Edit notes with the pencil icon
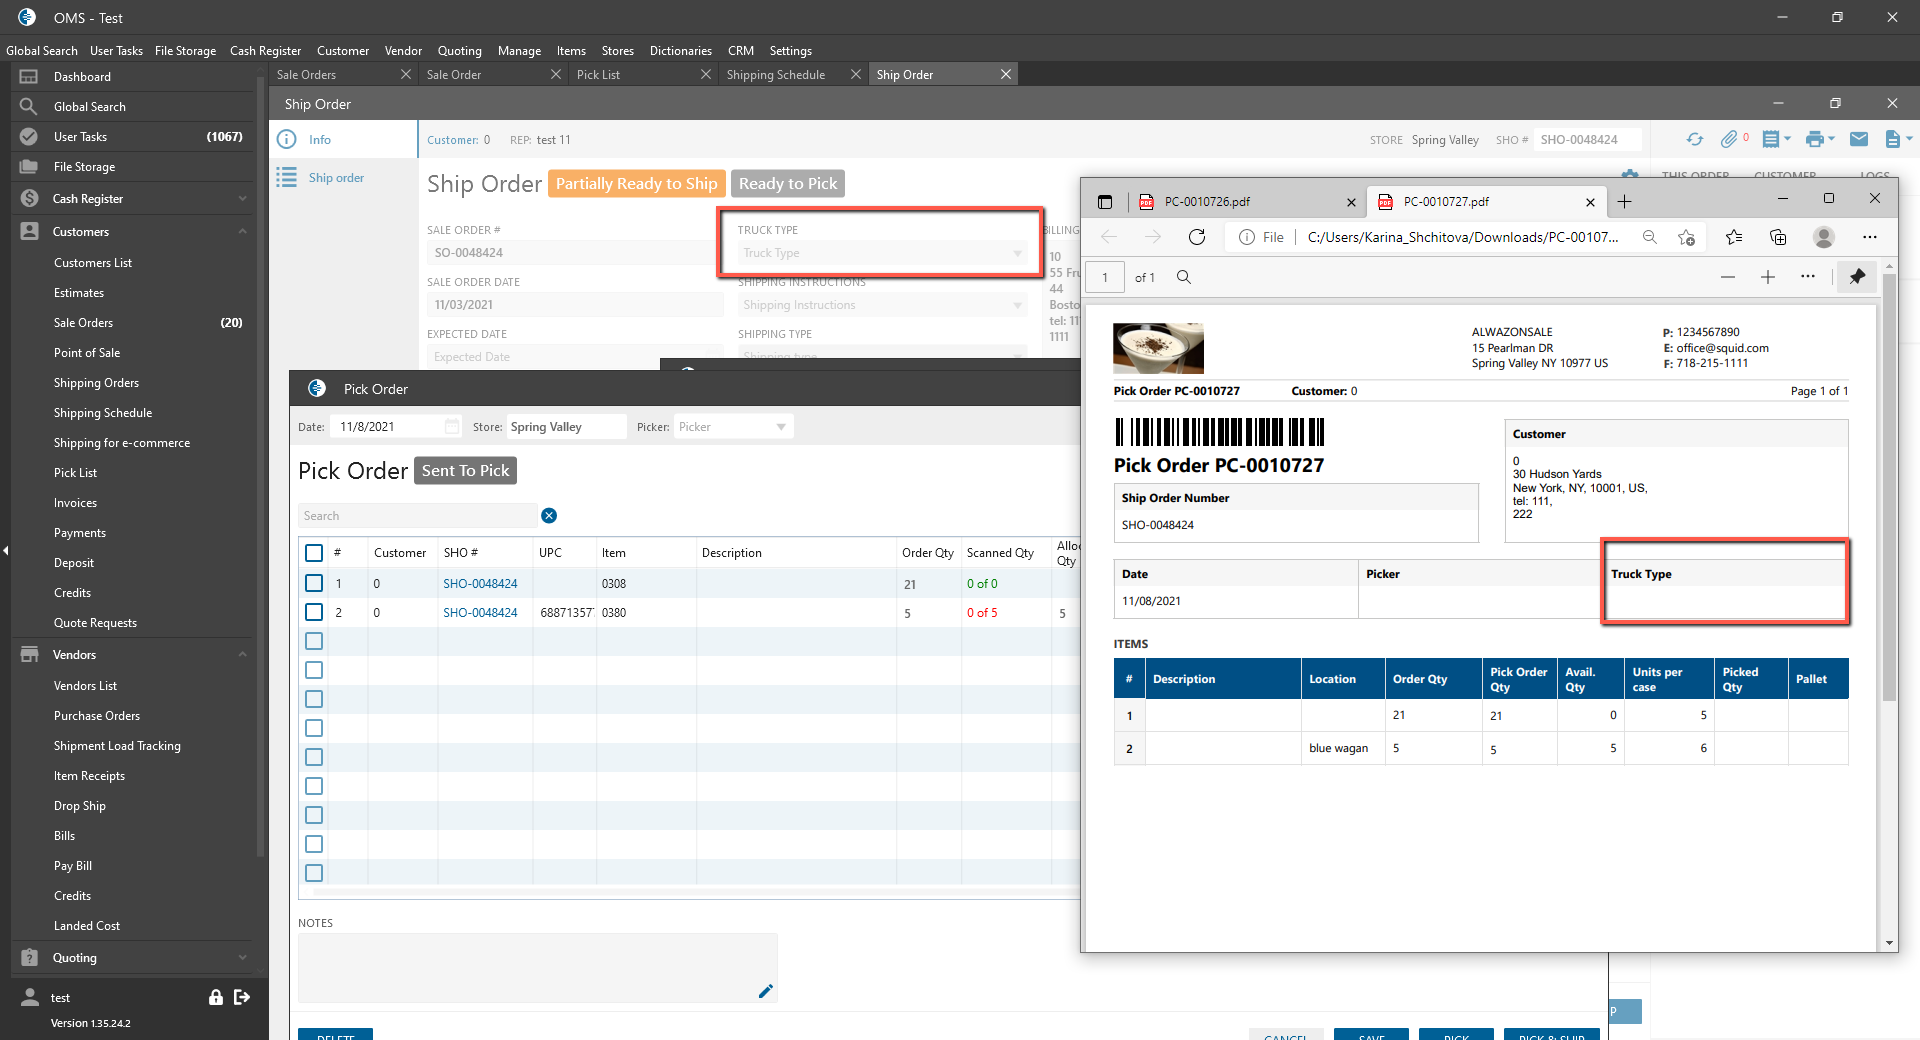This screenshot has width=1920, height=1040. pyautogui.click(x=765, y=991)
